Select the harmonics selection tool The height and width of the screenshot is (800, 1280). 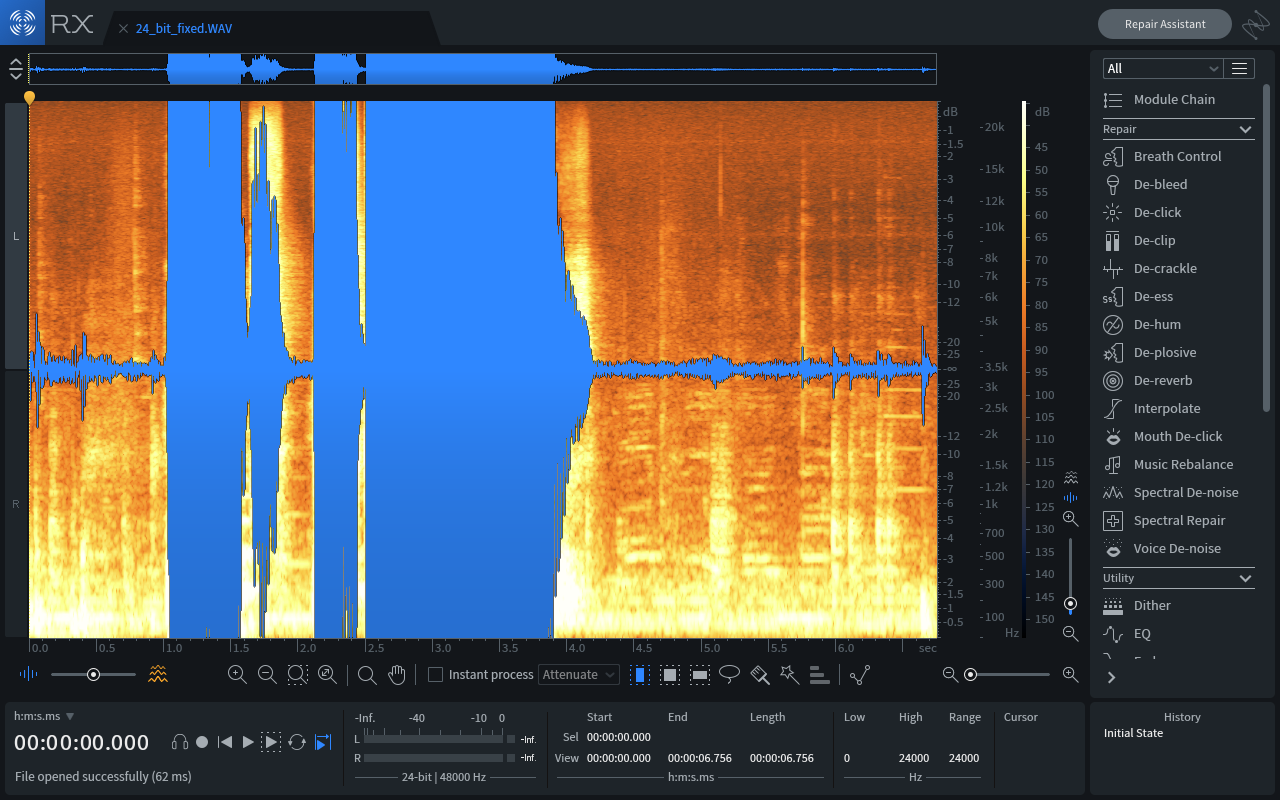click(820, 675)
